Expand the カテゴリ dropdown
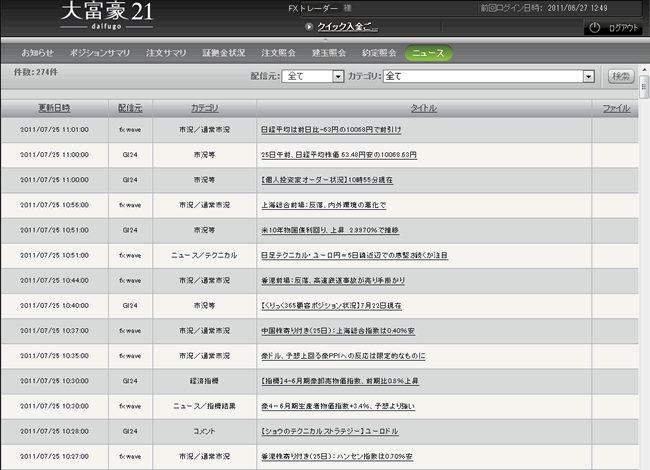Viewport: 650px width, 470px height. click(489, 76)
